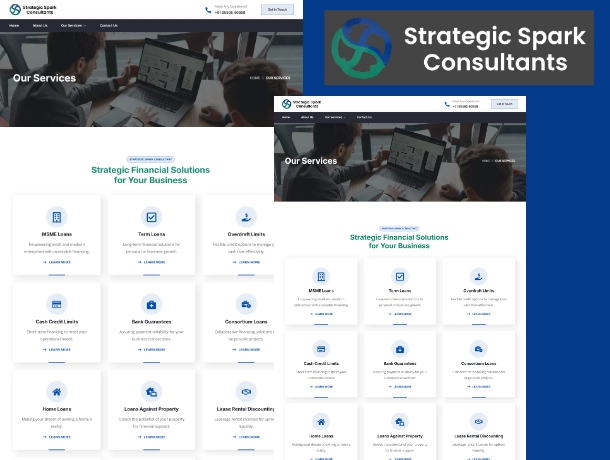Go to Home in left page navbar

(x=14, y=26)
